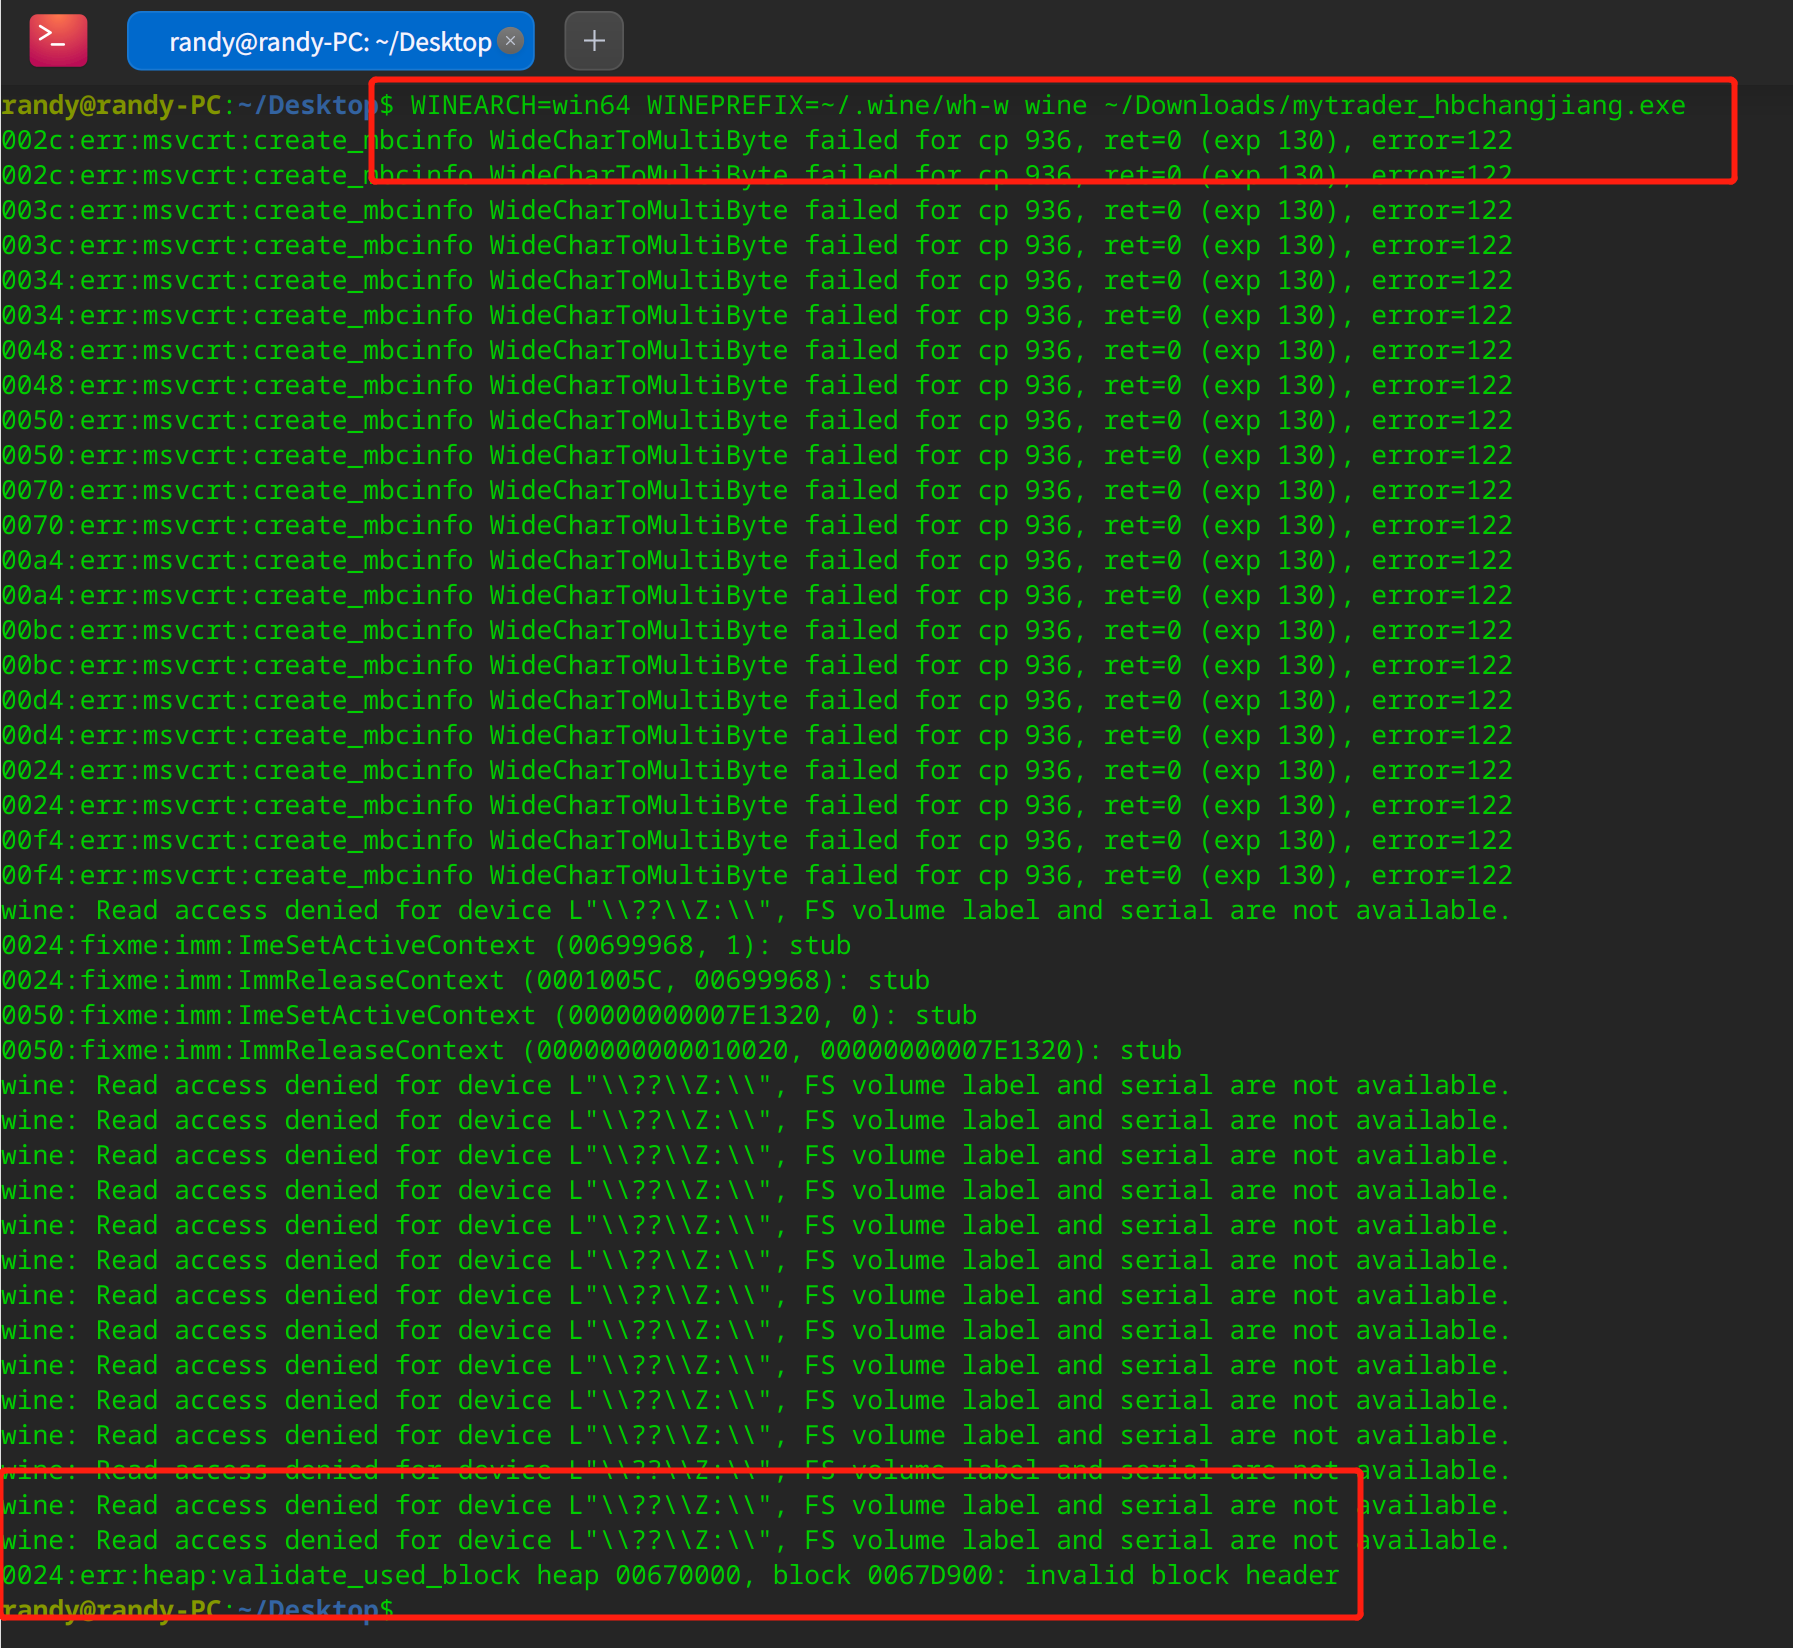The height and width of the screenshot is (1648, 1793).
Task: Click the heap validate_used_block invalid block header line
Action: (x=670, y=1575)
